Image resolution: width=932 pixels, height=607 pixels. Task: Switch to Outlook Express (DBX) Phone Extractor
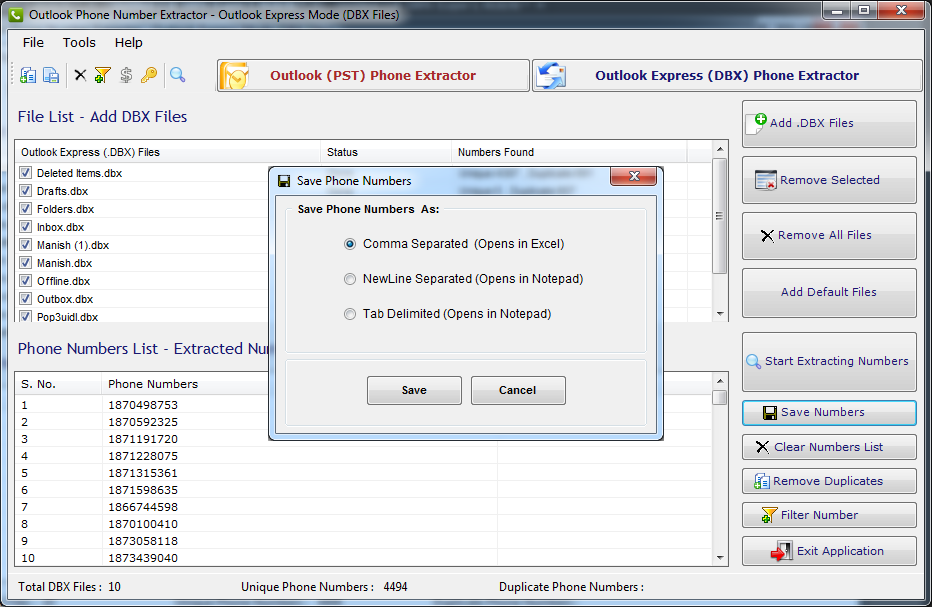pos(727,76)
